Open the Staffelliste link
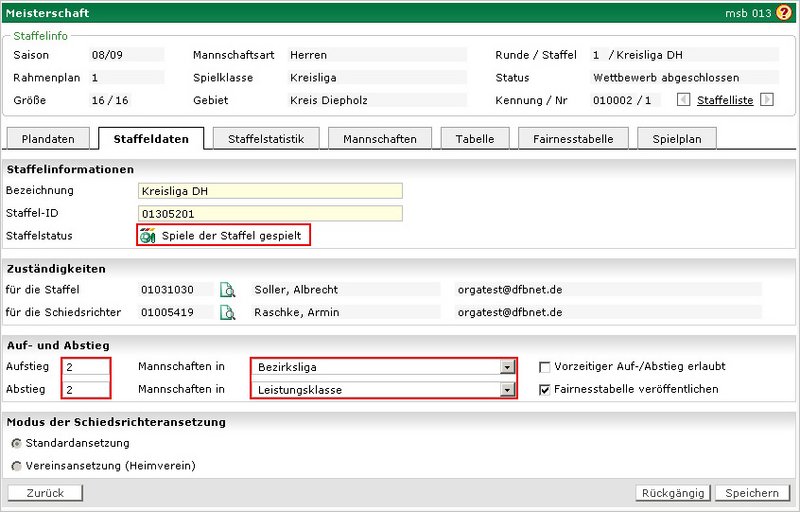Viewport: 800px width, 512px height. tap(725, 100)
